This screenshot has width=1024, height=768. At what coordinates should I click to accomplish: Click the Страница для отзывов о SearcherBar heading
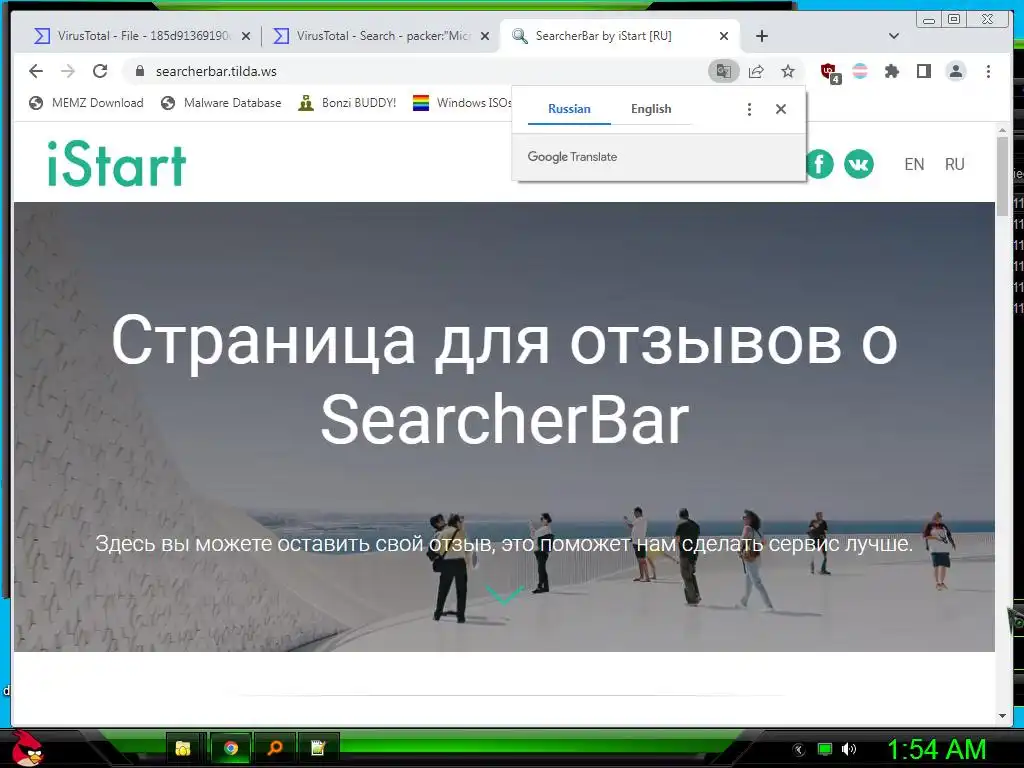click(x=504, y=379)
